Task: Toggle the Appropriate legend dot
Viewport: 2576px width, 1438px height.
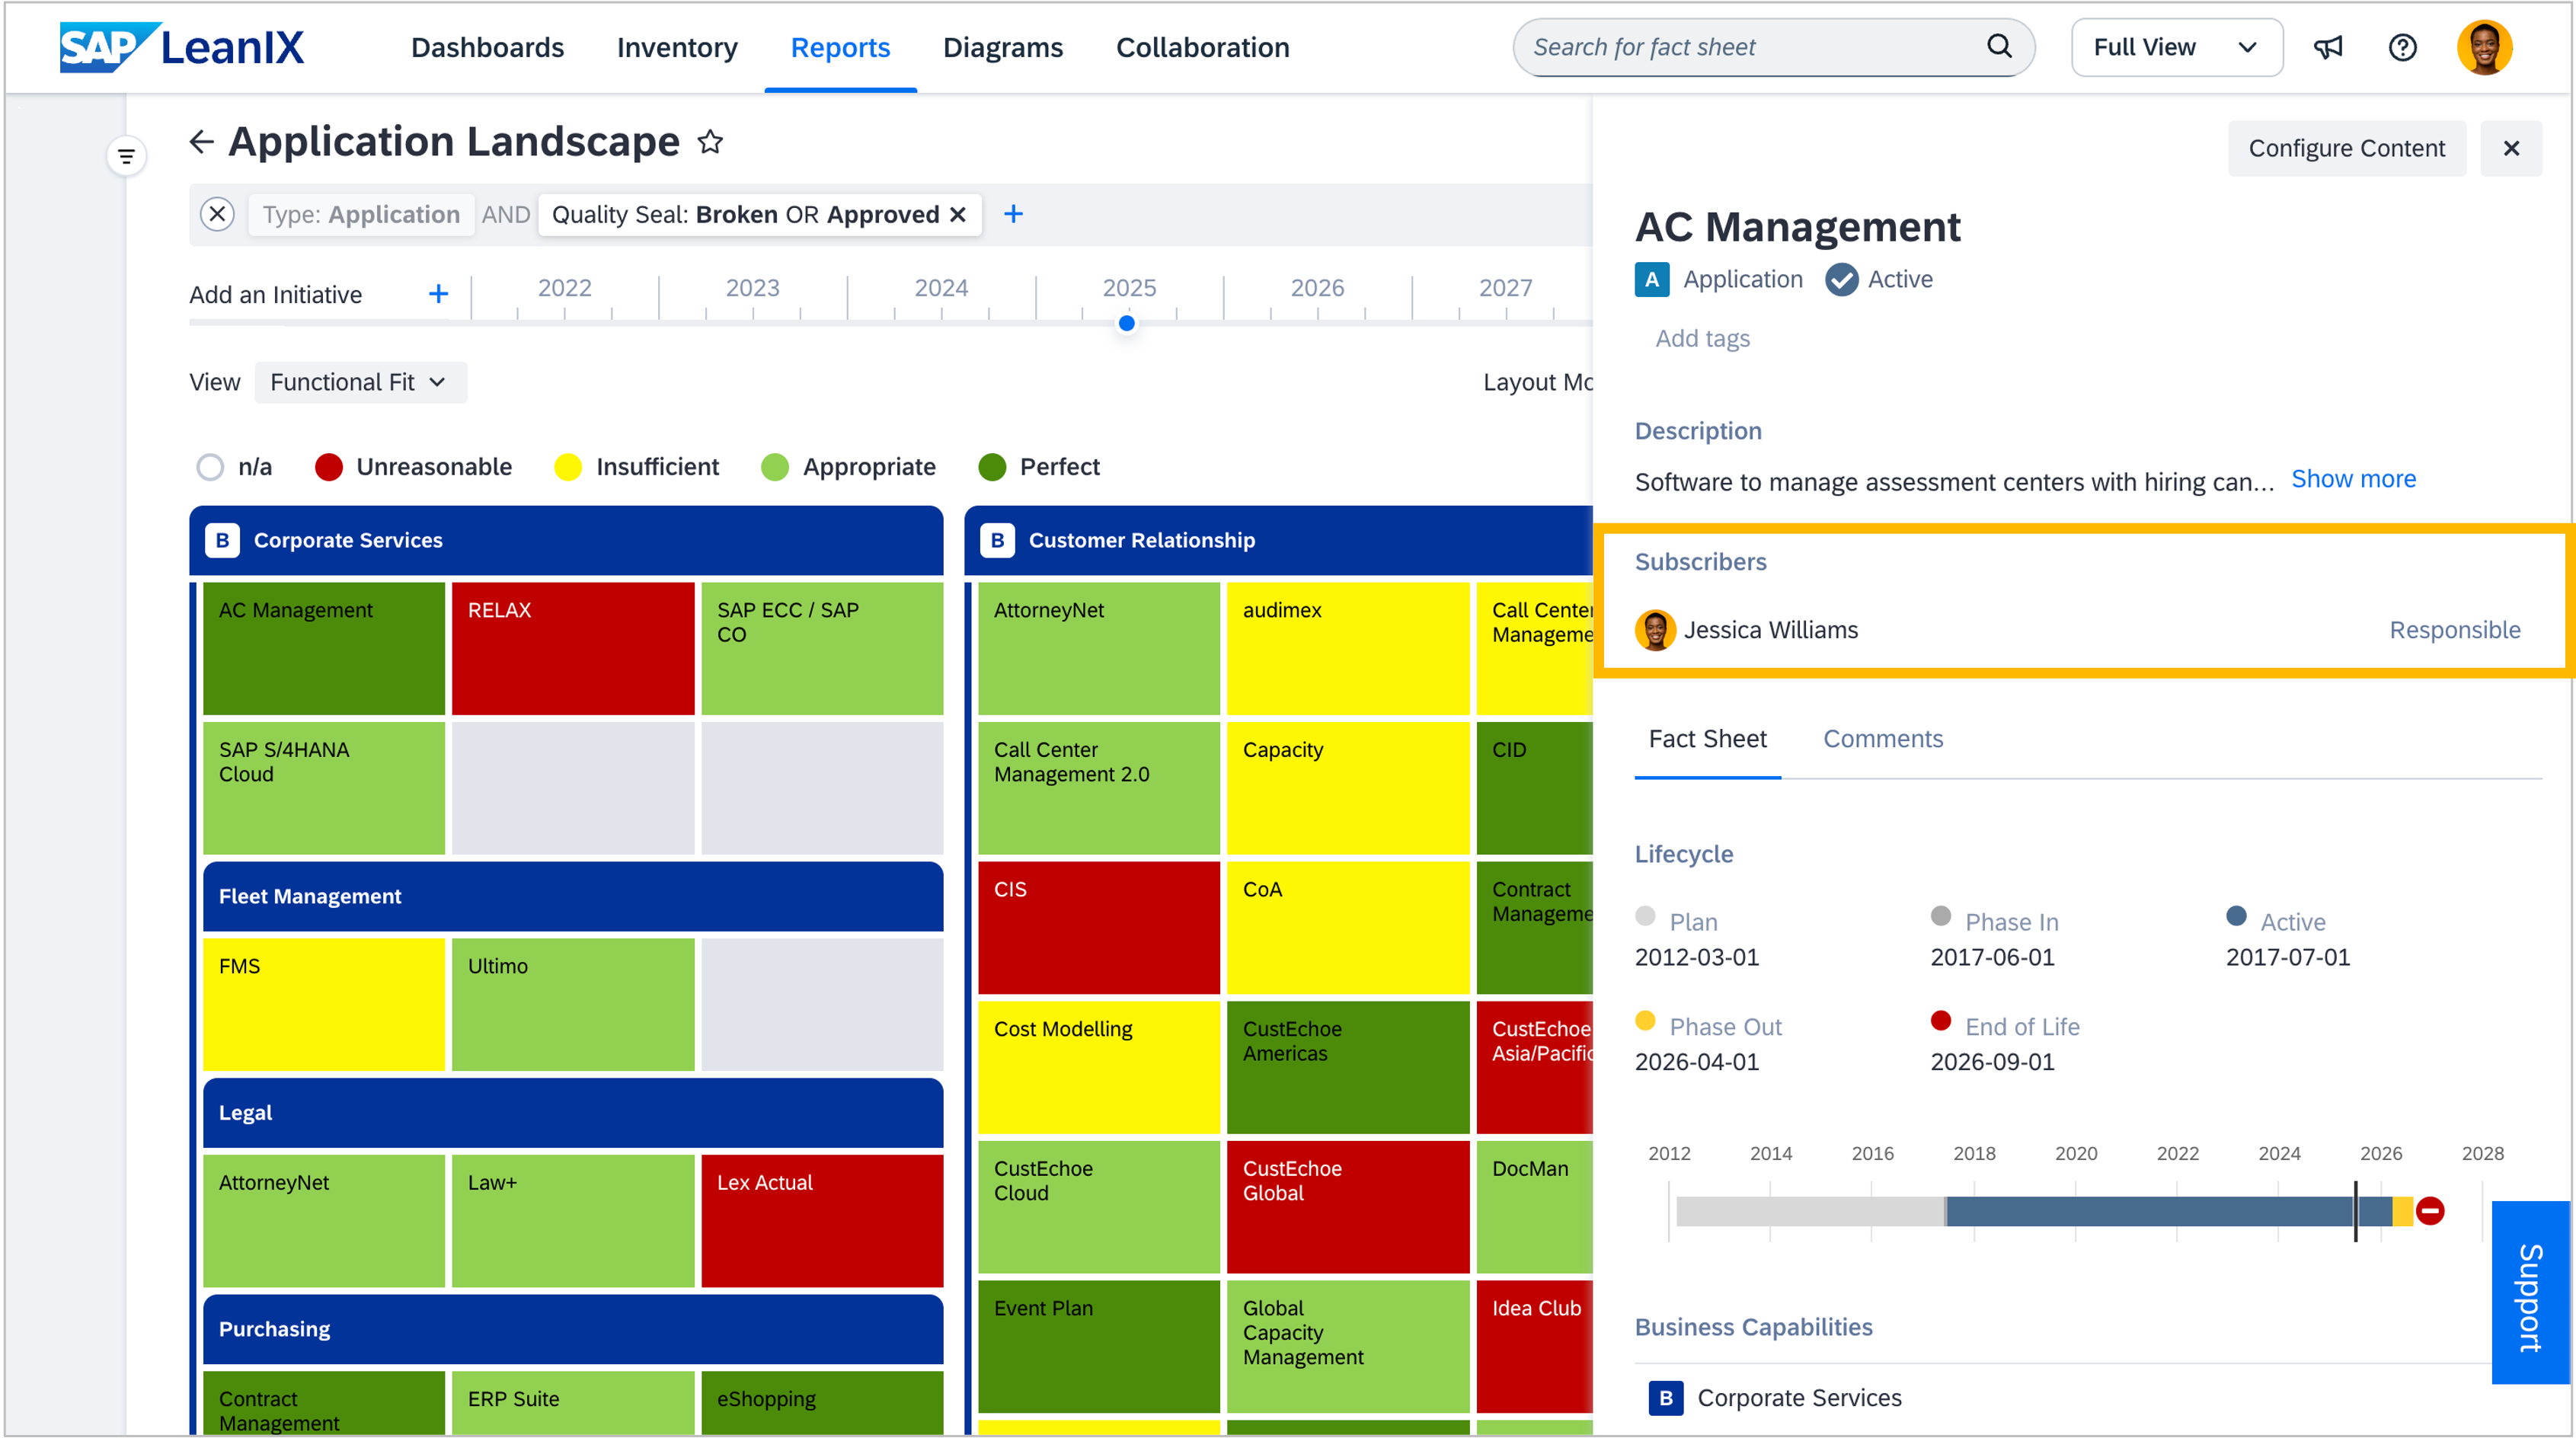Action: 775,467
